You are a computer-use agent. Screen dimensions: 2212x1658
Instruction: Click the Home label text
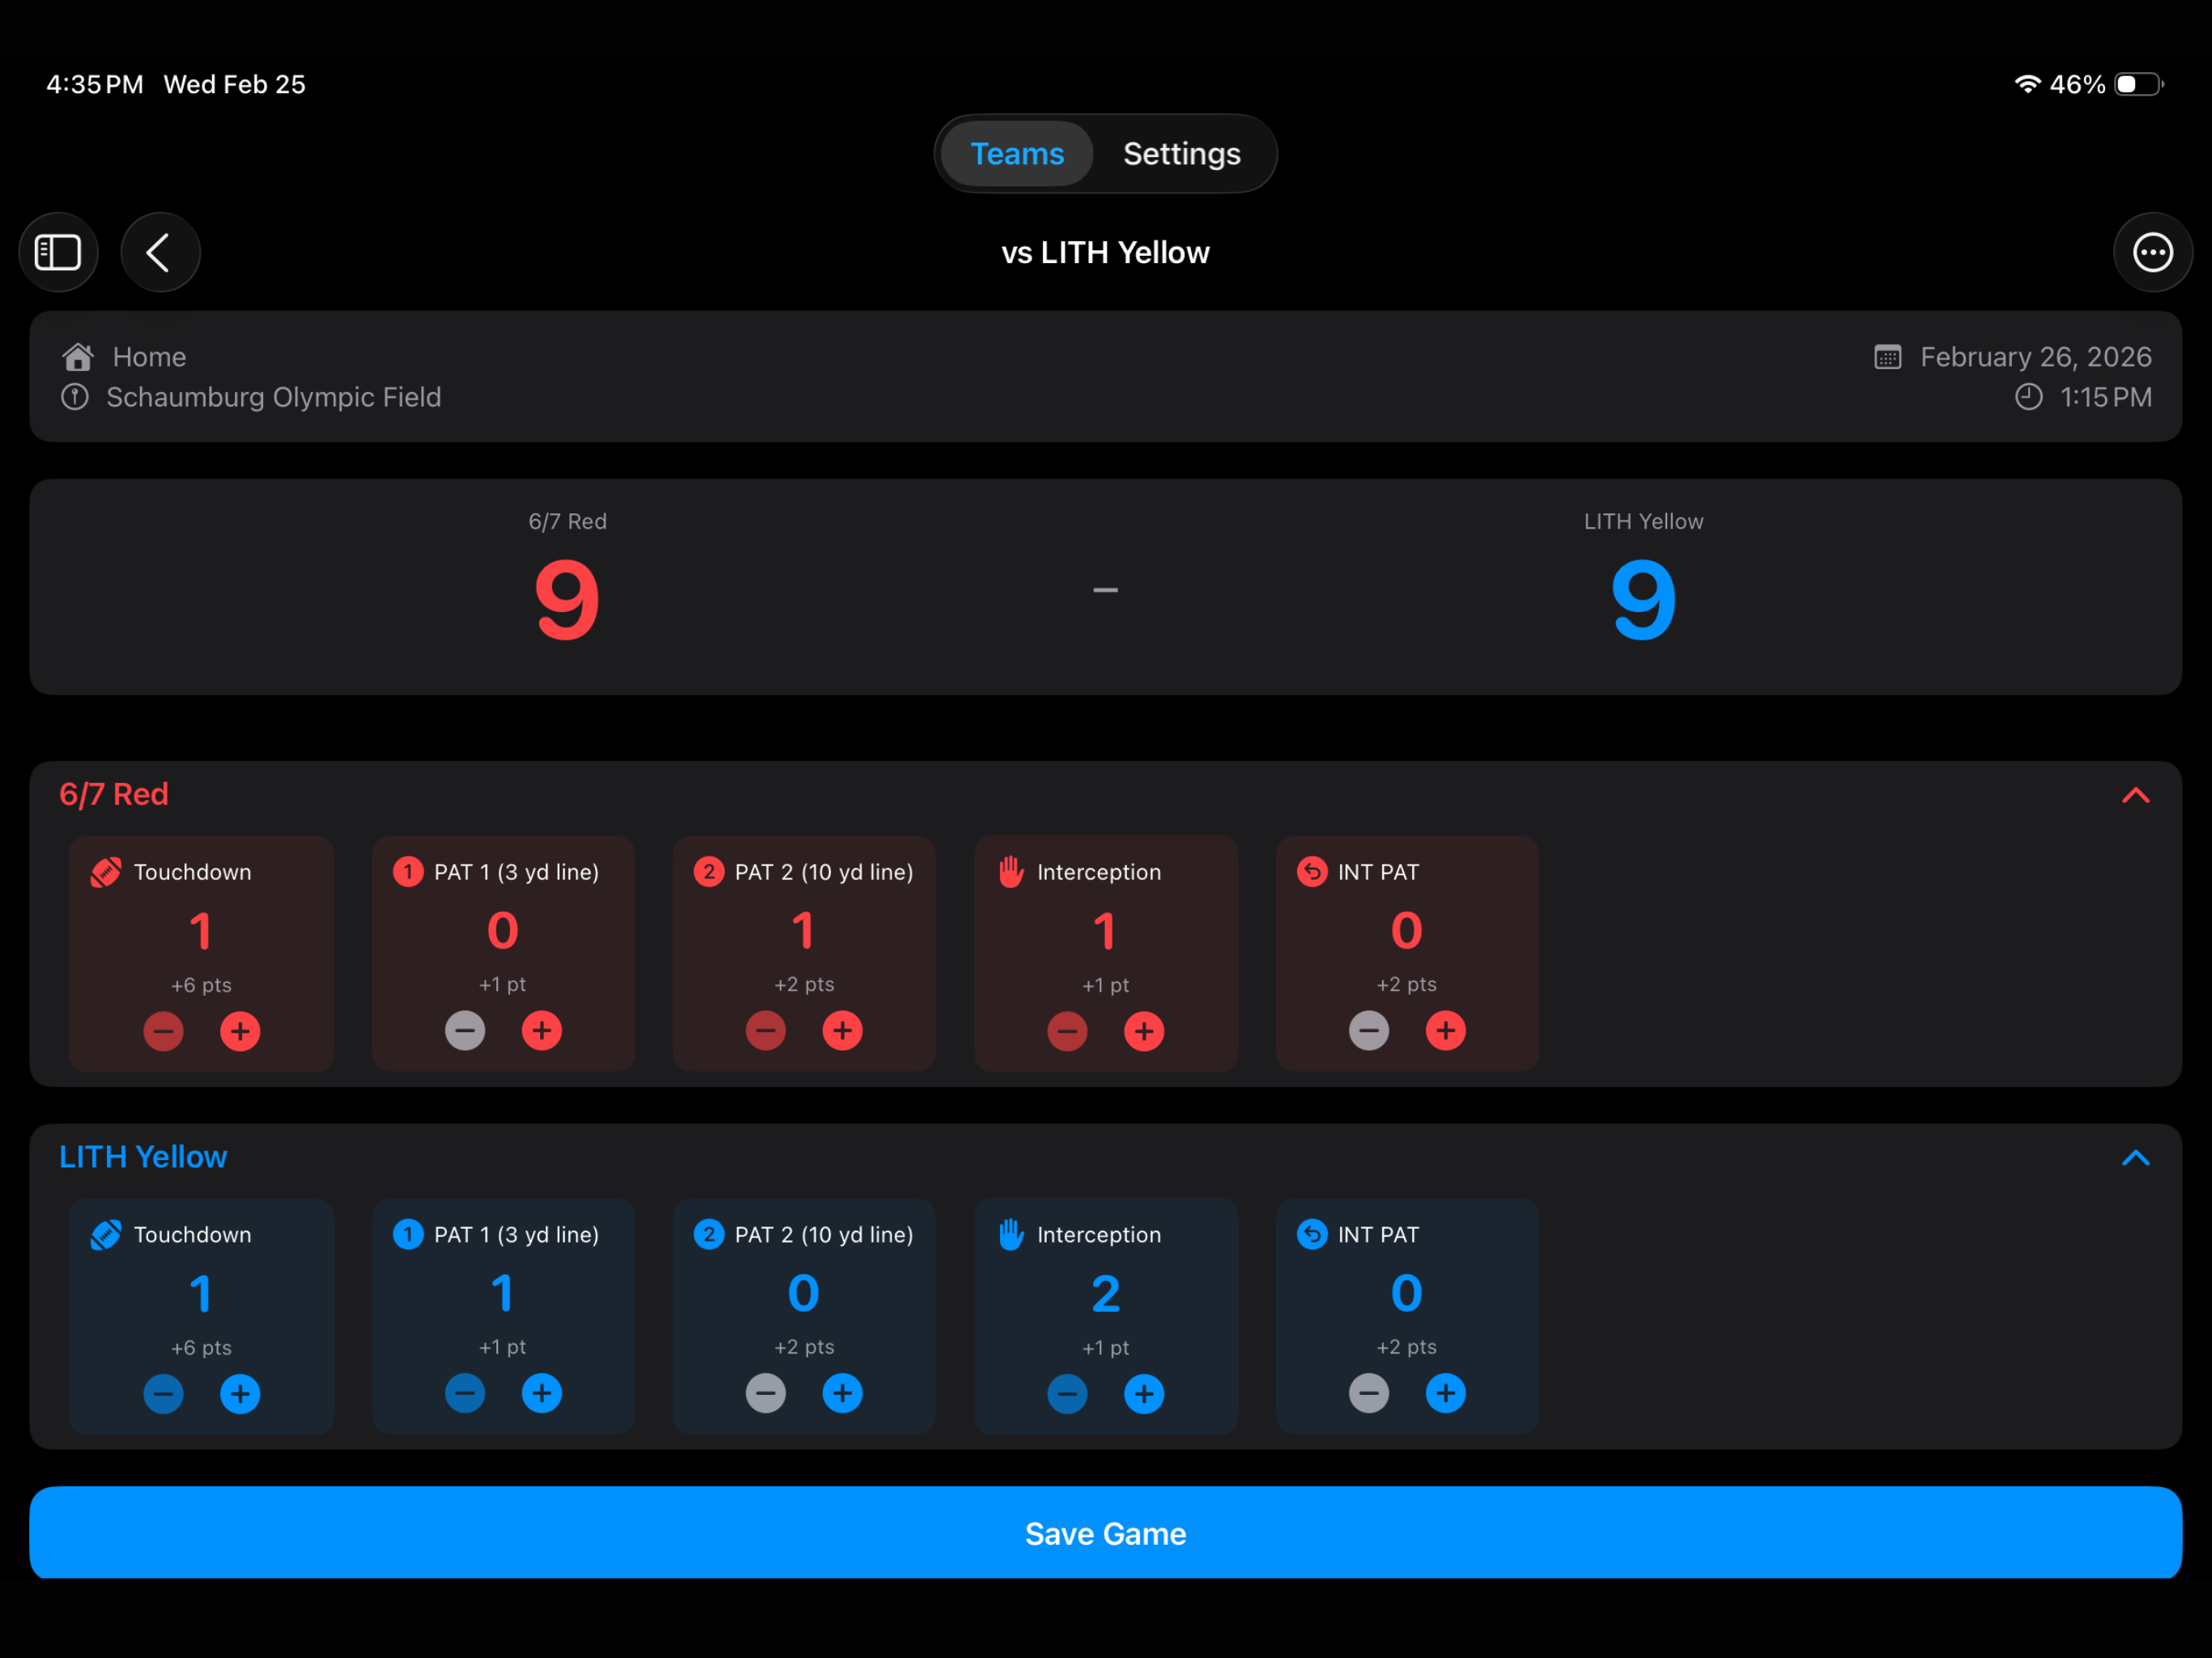point(149,357)
